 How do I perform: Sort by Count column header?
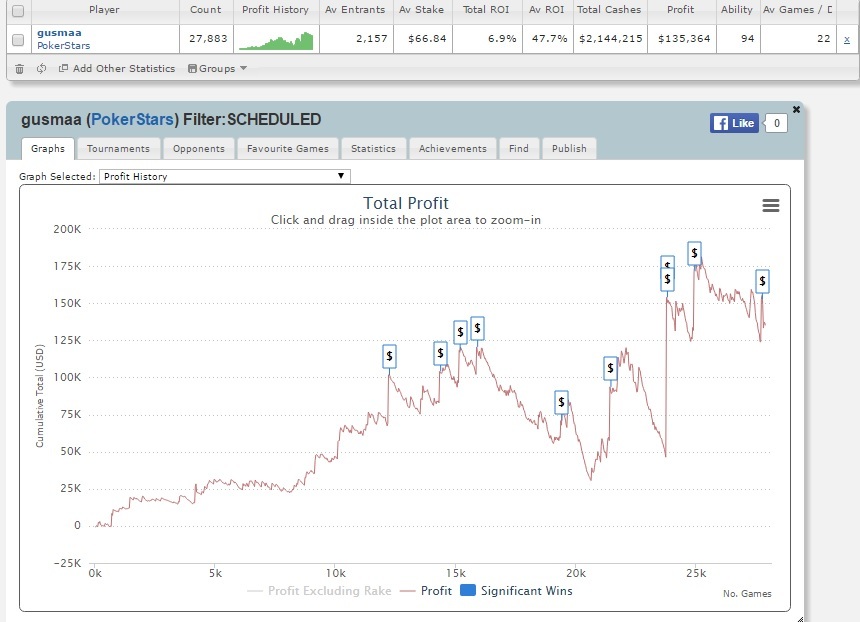tap(206, 10)
